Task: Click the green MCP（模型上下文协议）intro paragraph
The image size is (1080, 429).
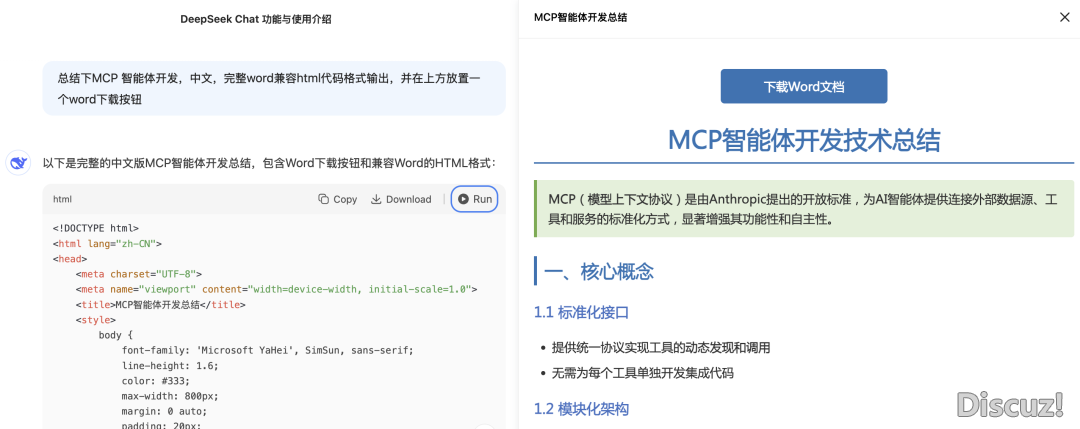Action: pyautogui.click(x=804, y=209)
